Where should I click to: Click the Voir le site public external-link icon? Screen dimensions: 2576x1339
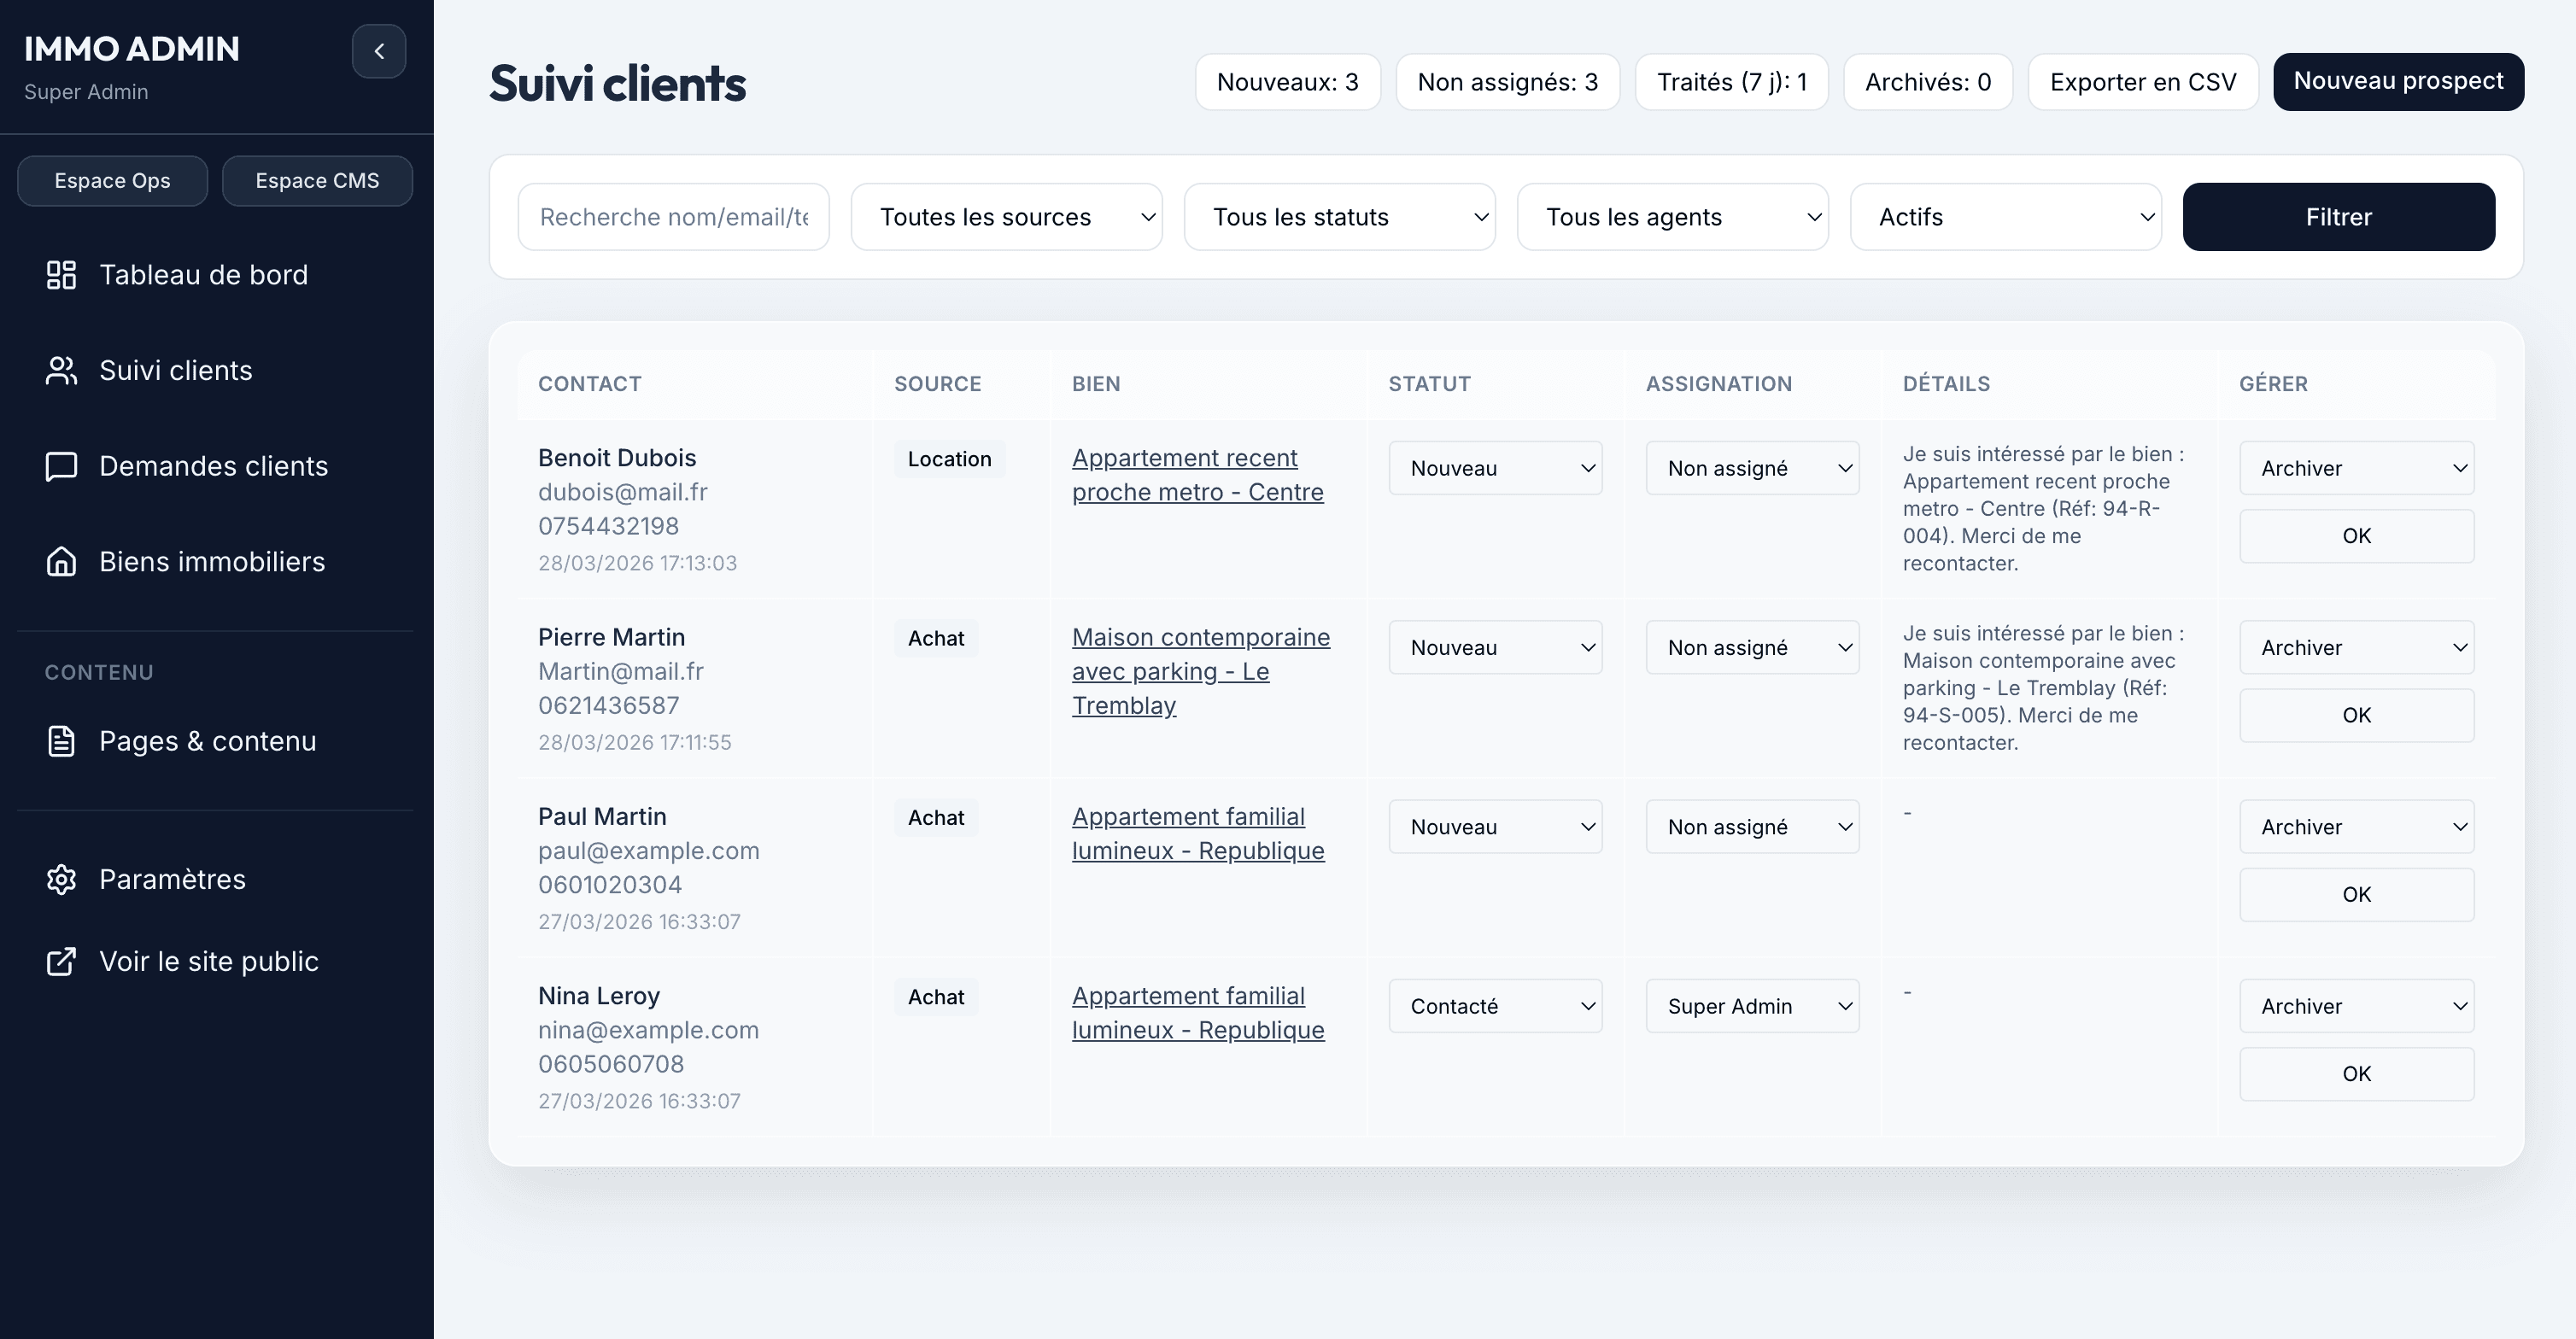[x=61, y=961]
